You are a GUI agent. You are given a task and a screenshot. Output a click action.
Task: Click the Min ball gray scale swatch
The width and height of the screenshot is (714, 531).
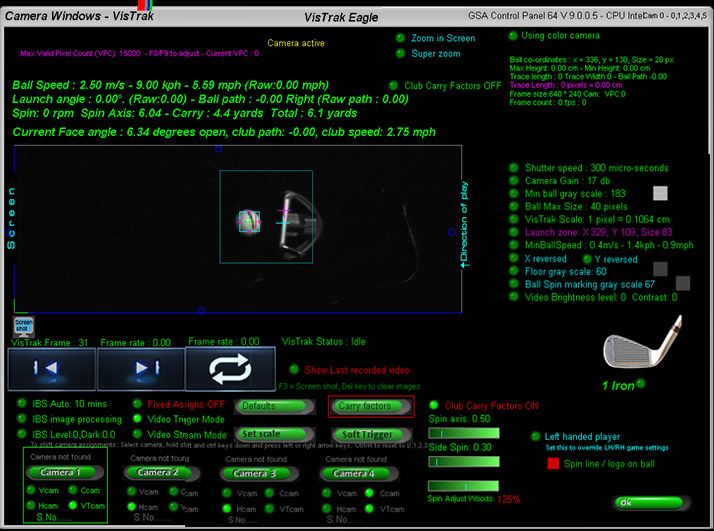coord(660,193)
